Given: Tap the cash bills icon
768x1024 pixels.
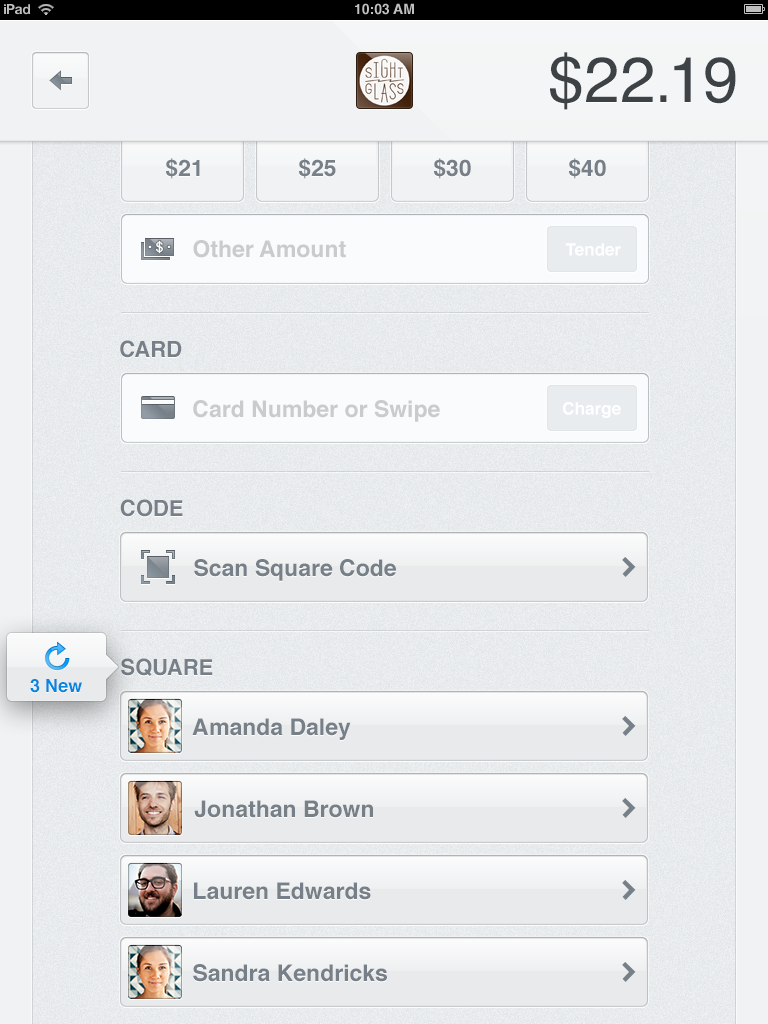Looking at the screenshot, I should point(157,249).
